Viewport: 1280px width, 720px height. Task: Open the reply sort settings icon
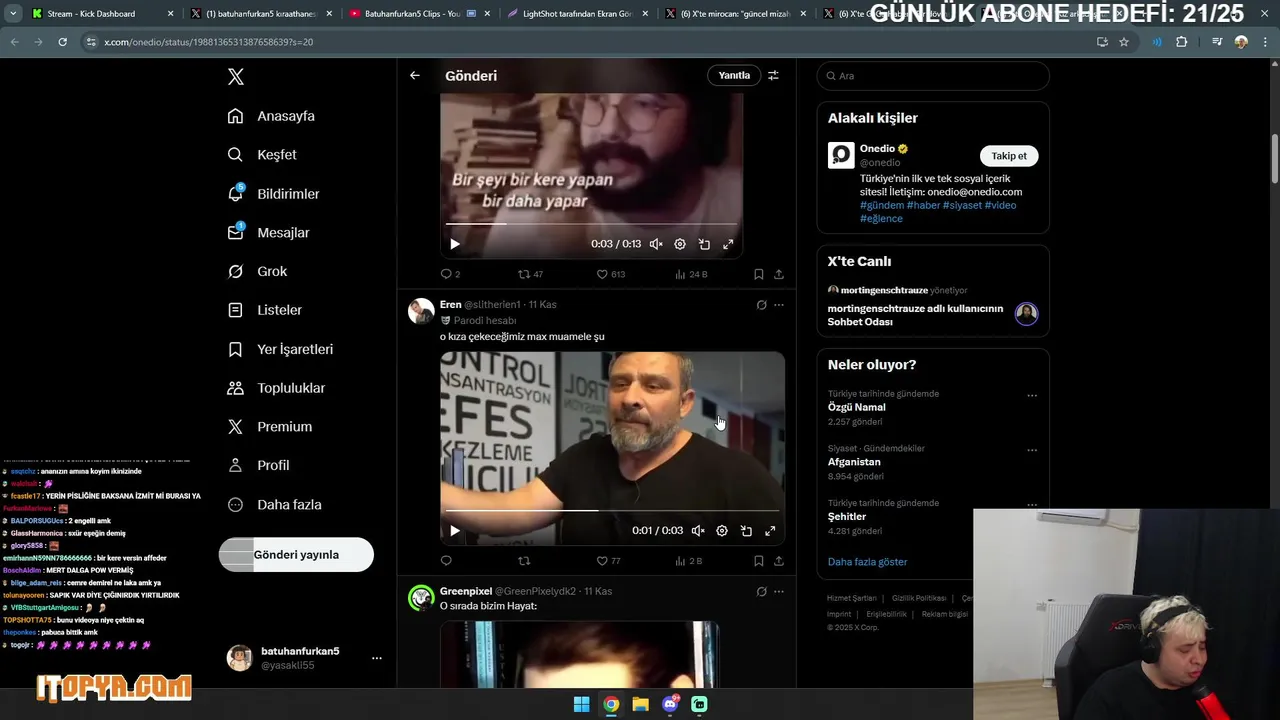(x=773, y=76)
